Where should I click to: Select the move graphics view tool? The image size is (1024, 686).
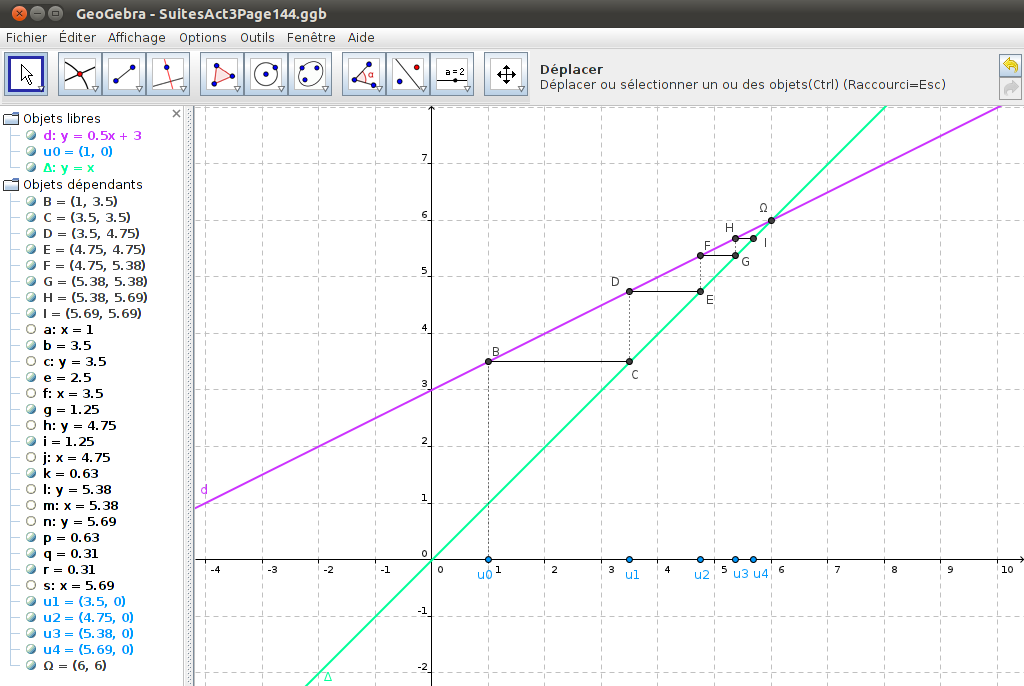(506, 74)
